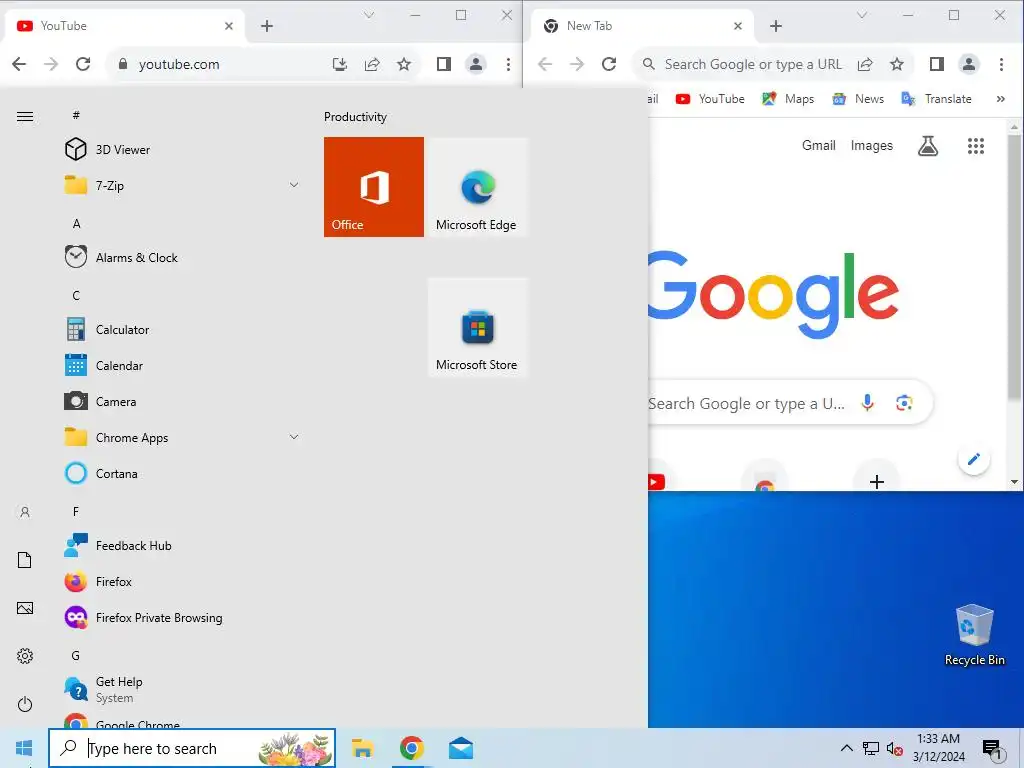Image resolution: width=1024 pixels, height=768 pixels.
Task: Show hidden system tray icons
Action: pyautogui.click(x=846, y=748)
